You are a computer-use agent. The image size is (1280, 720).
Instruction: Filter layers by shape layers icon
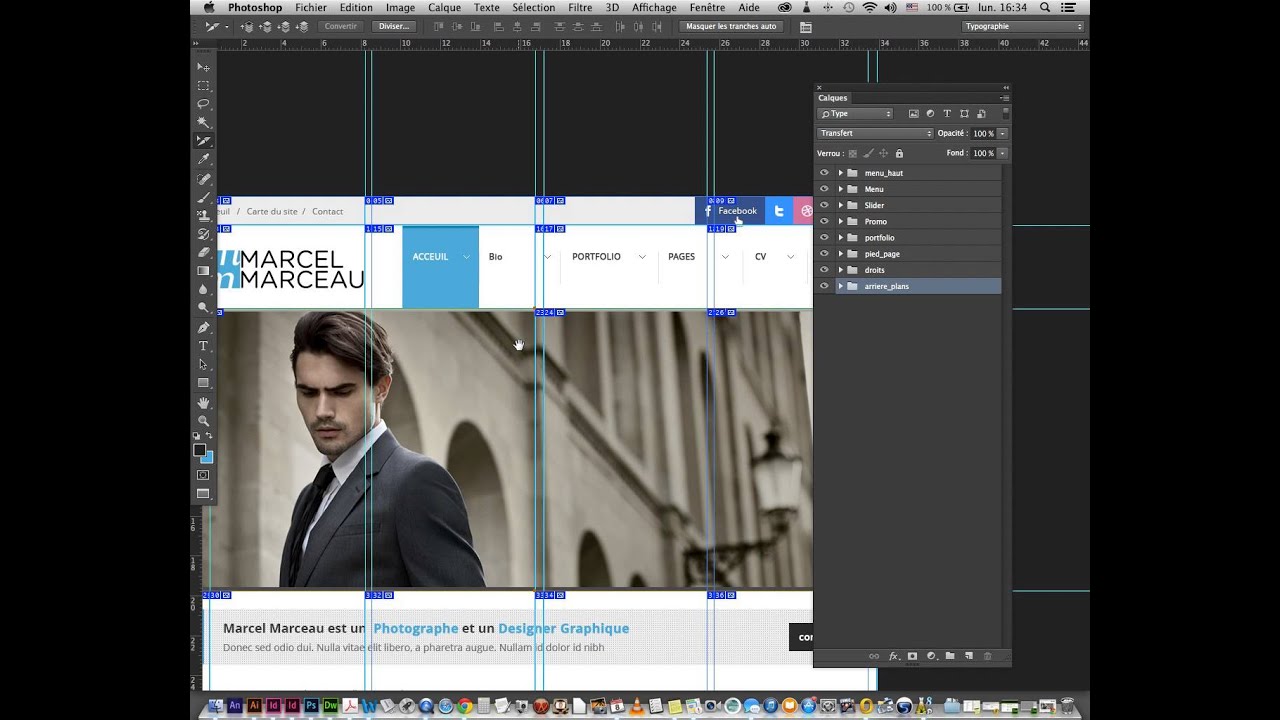964,114
